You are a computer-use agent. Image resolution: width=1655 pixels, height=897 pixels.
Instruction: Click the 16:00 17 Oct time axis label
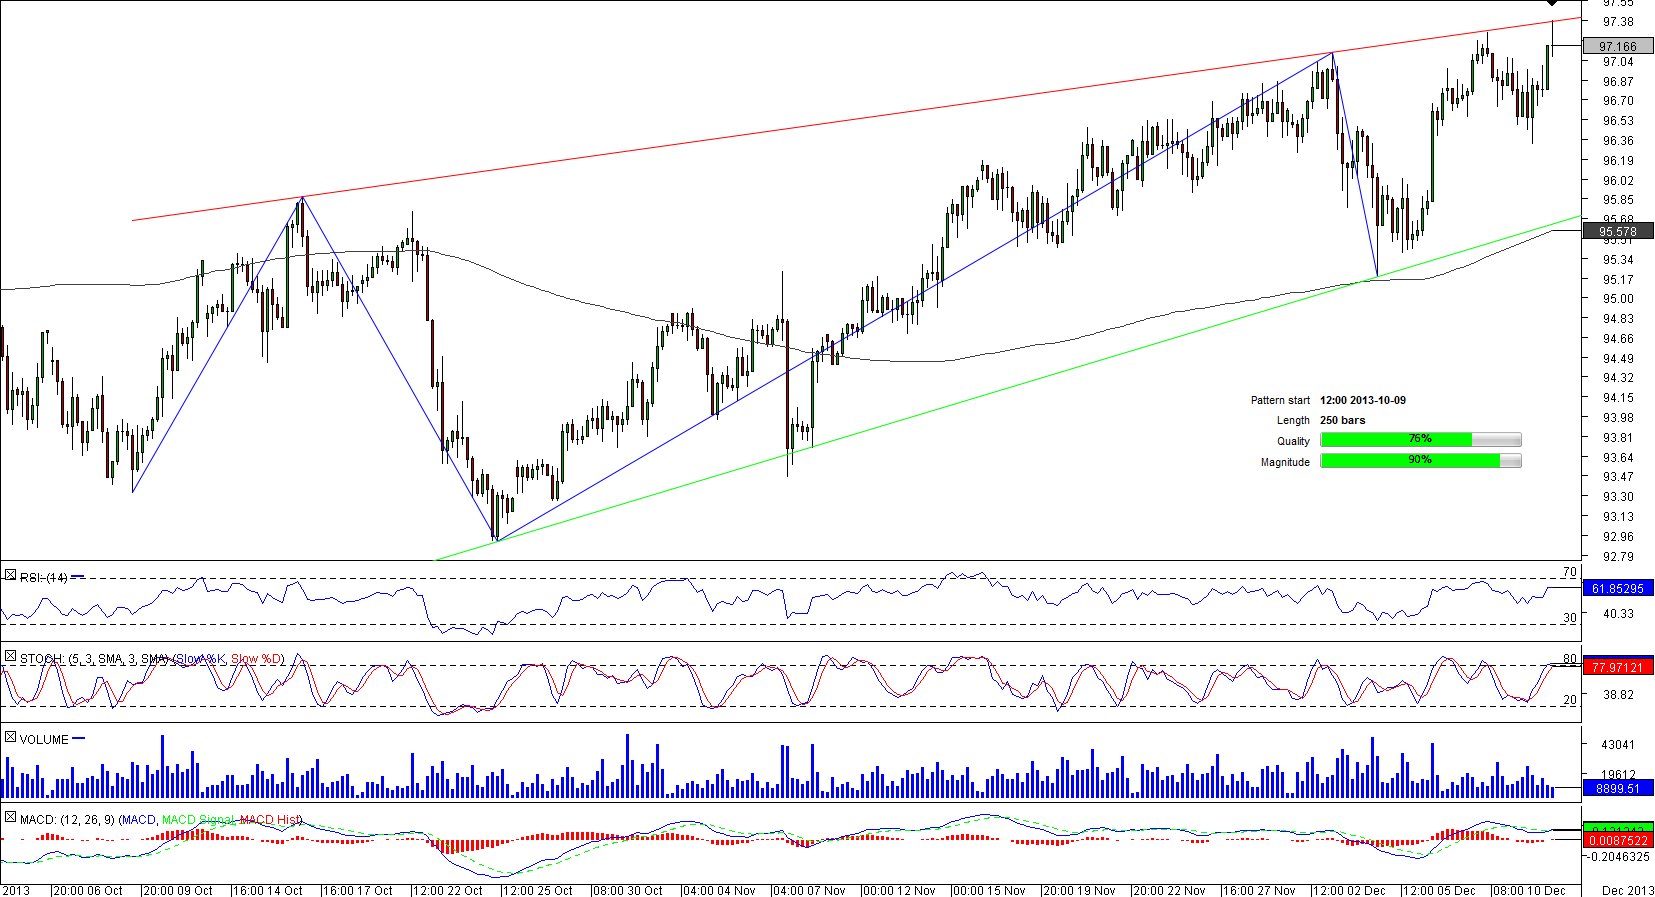pos(358,890)
